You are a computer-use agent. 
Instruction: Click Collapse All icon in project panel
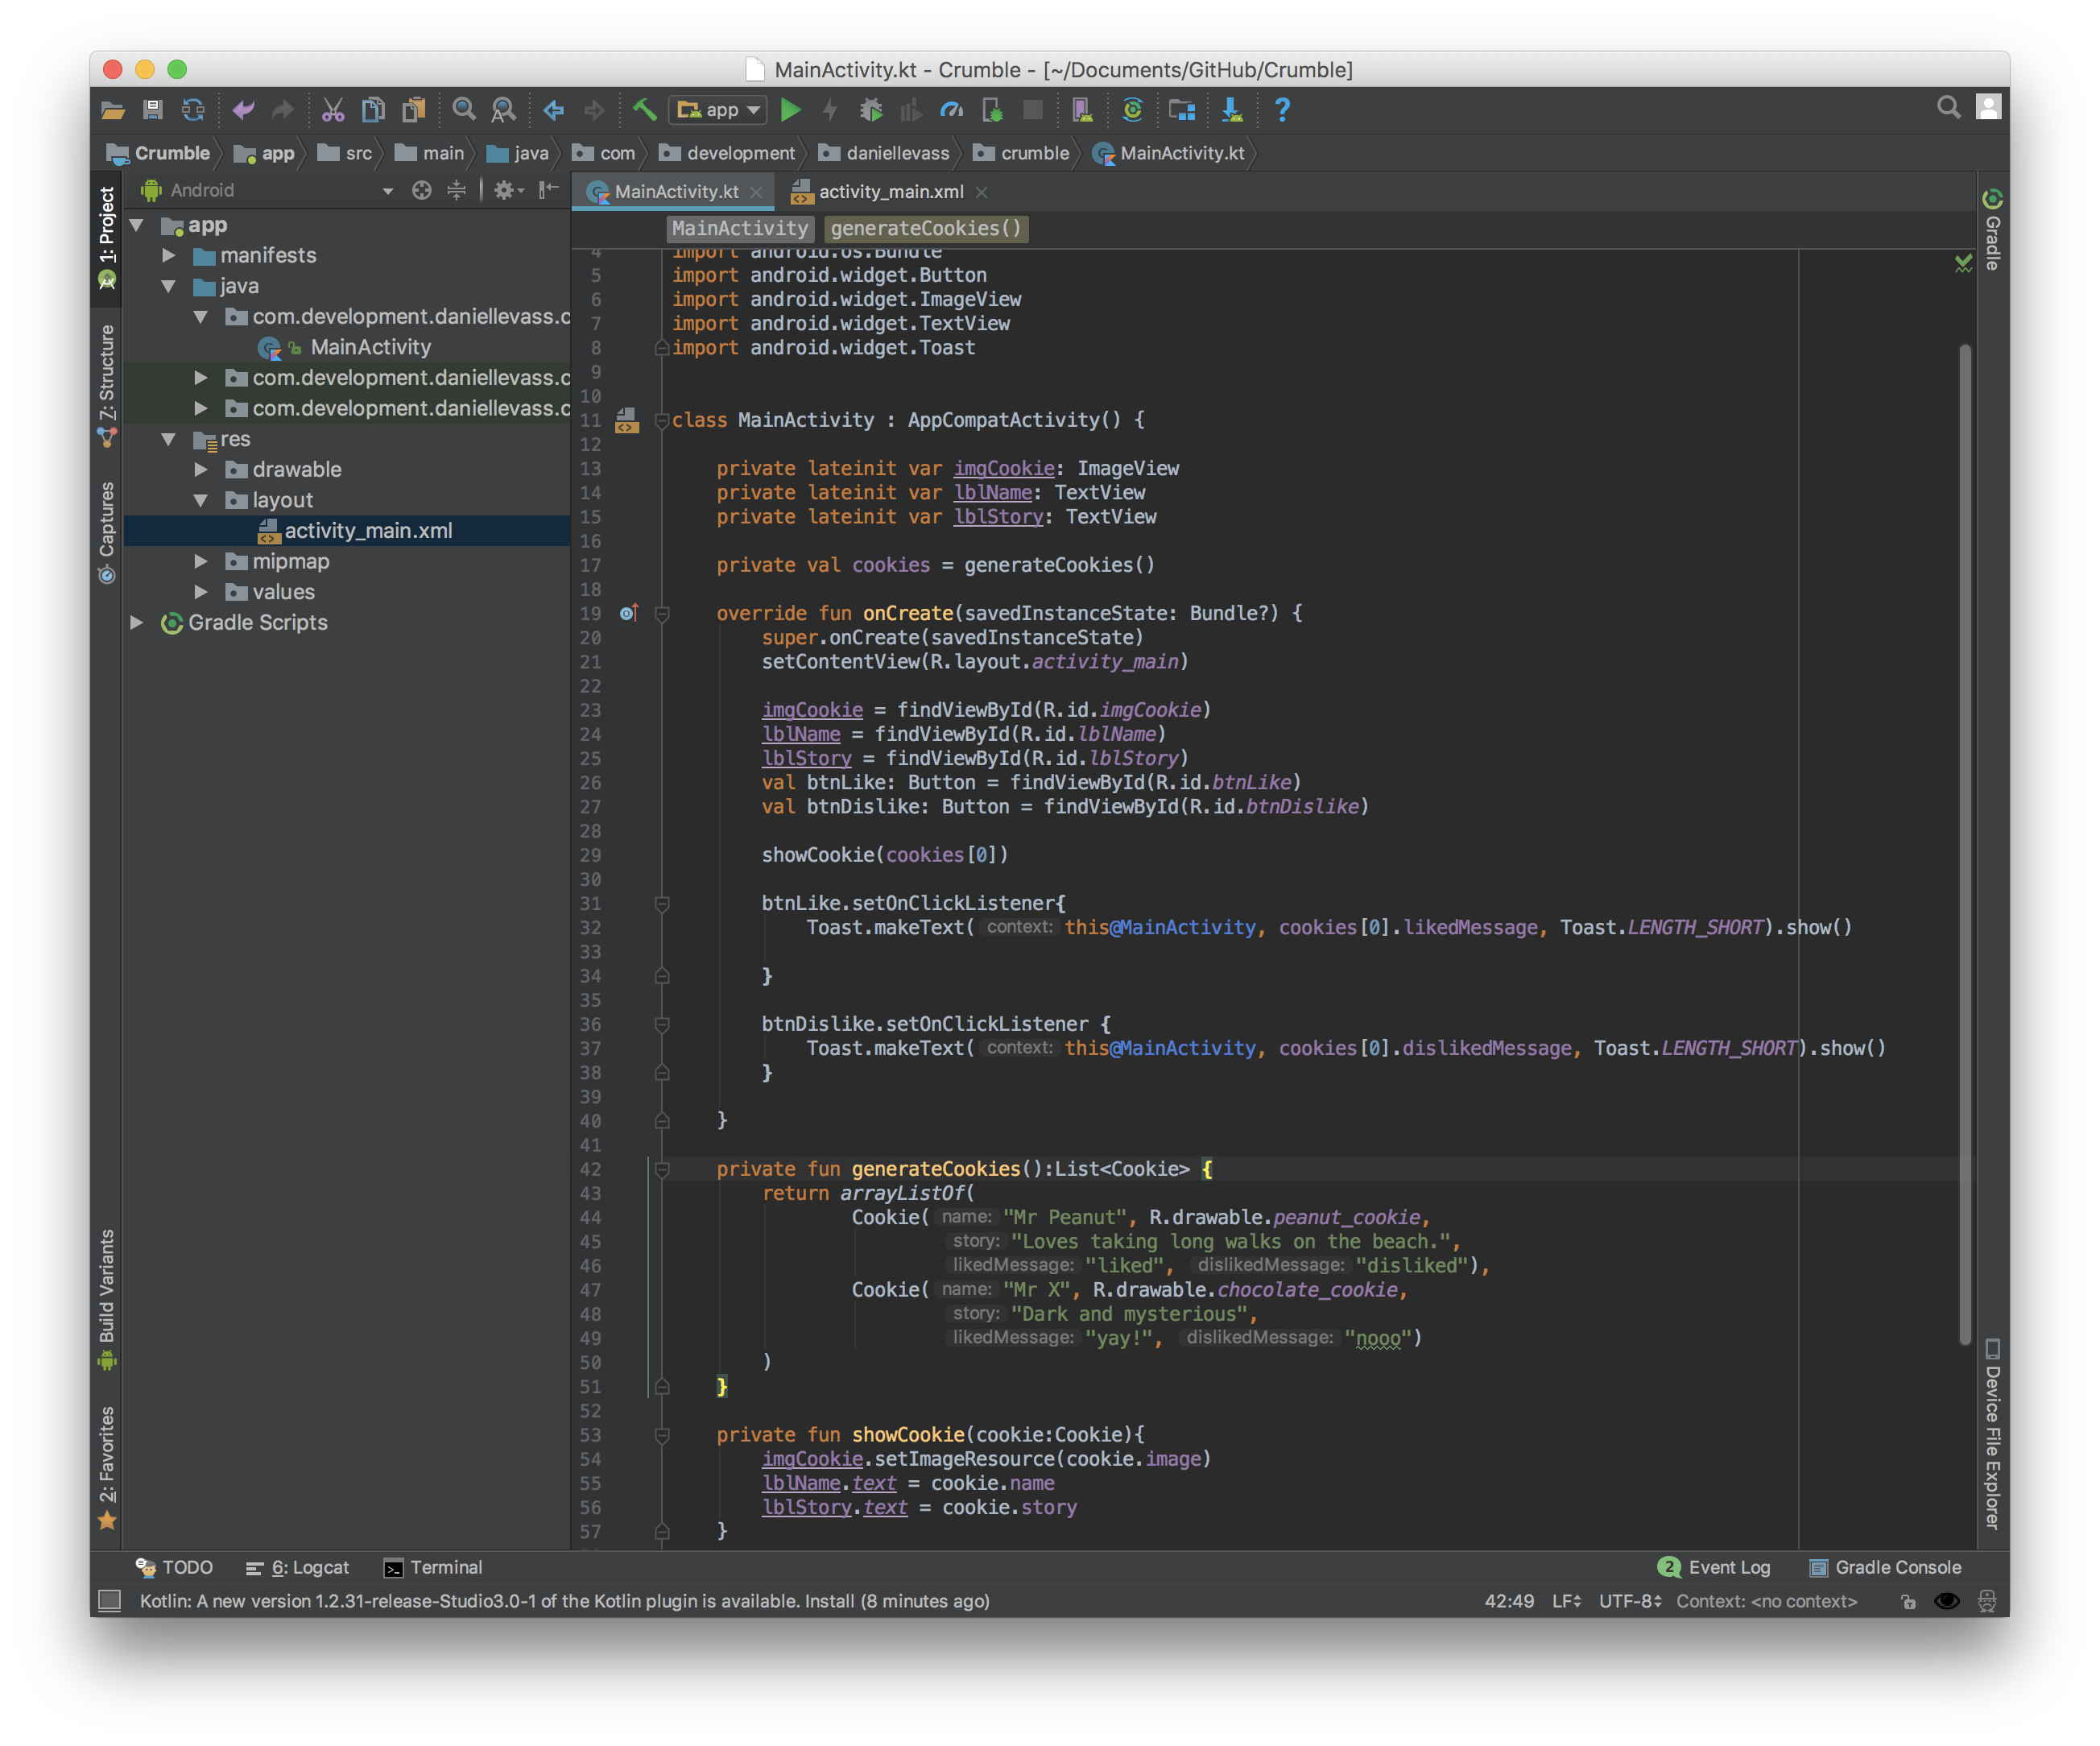[x=456, y=190]
